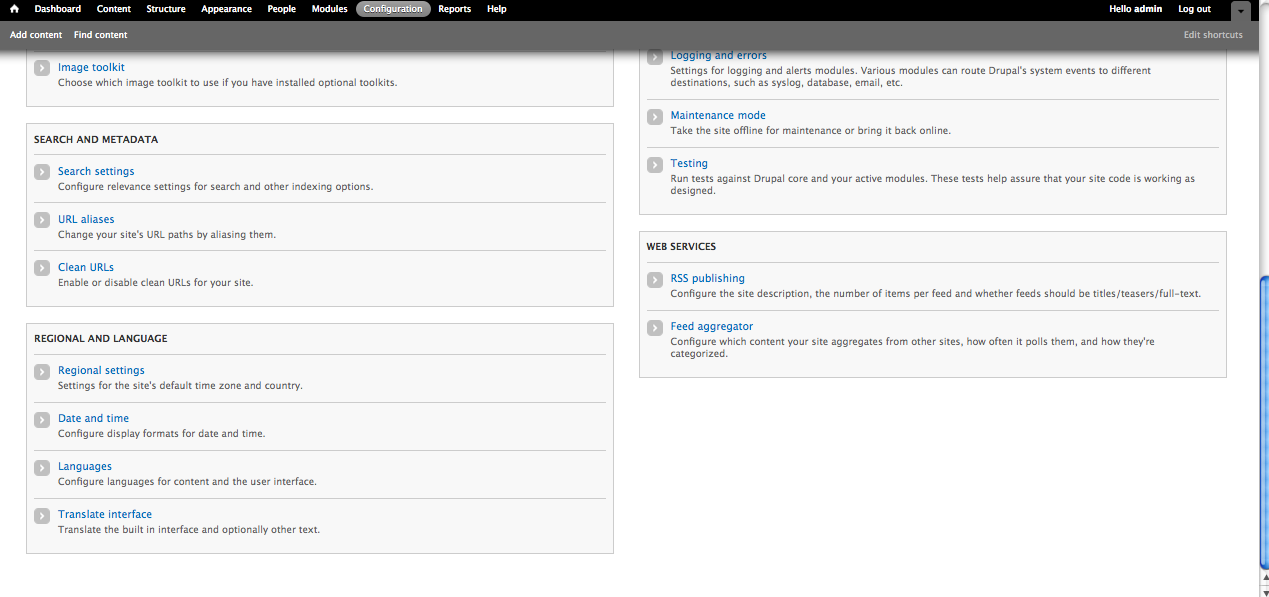
Task: Click the arrow icon beside Logging and errors
Action: pos(654,56)
